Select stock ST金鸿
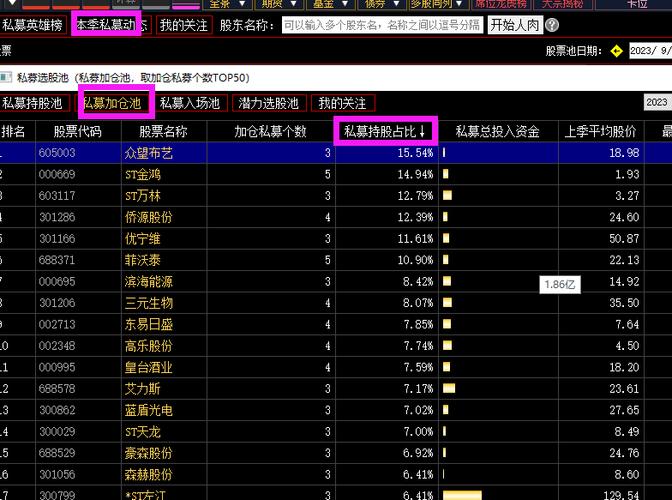672x500 pixels. point(143,174)
